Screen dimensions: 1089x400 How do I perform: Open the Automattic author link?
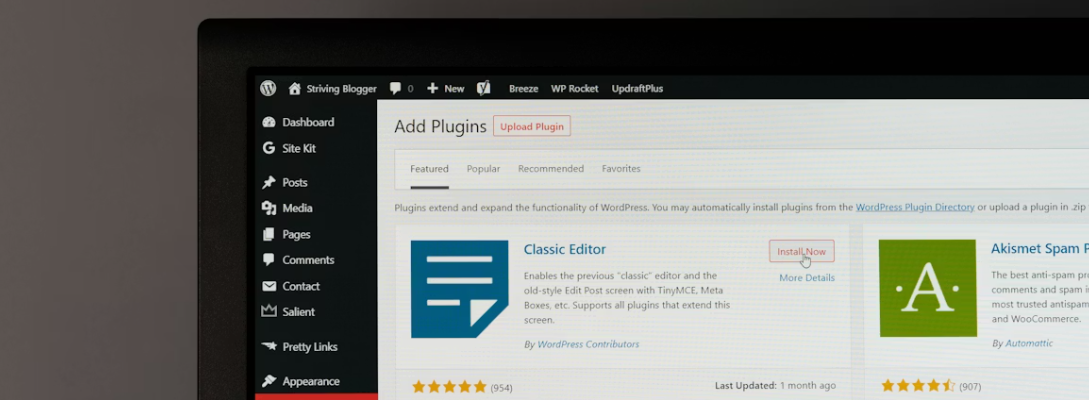pos(1028,343)
